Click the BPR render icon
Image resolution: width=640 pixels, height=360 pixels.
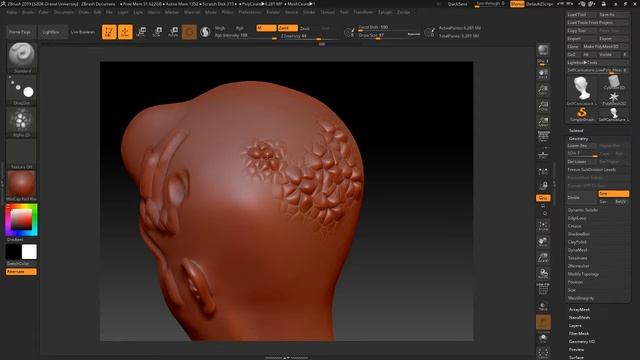(x=543, y=51)
